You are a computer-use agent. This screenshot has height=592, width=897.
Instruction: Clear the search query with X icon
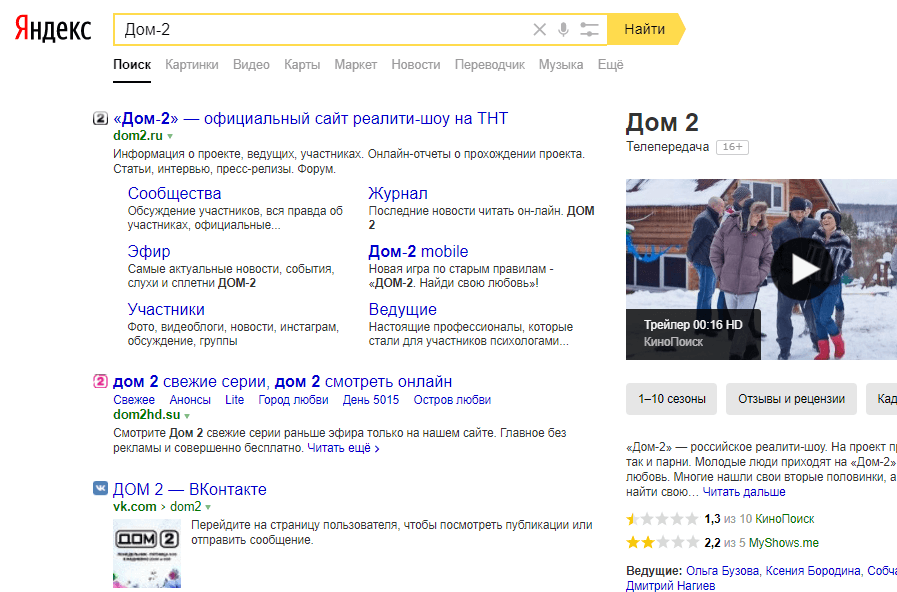click(540, 30)
